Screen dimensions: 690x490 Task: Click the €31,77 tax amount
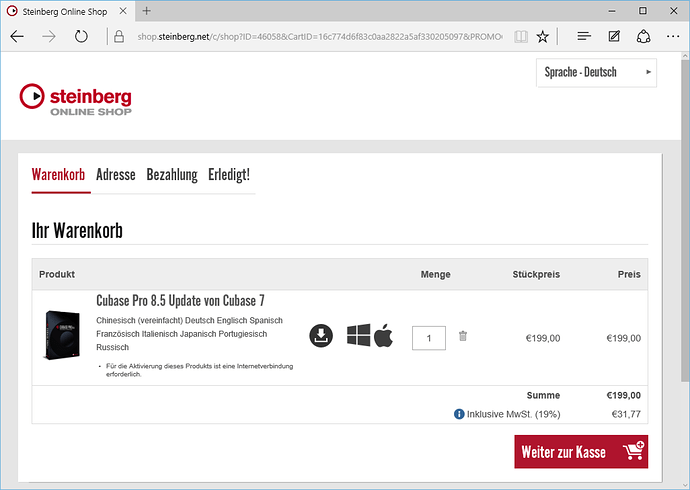(x=626, y=414)
